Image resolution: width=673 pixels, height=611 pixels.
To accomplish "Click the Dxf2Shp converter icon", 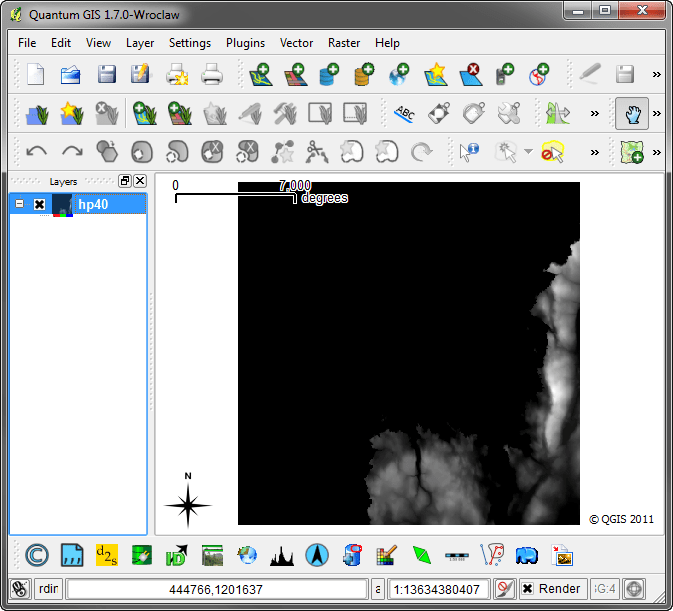I will point(106,555).
